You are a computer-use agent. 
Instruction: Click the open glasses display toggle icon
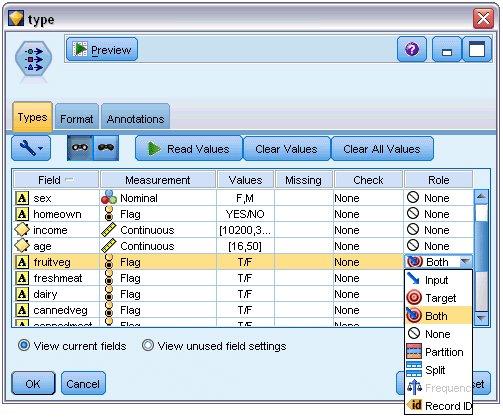tap(80, 148)
